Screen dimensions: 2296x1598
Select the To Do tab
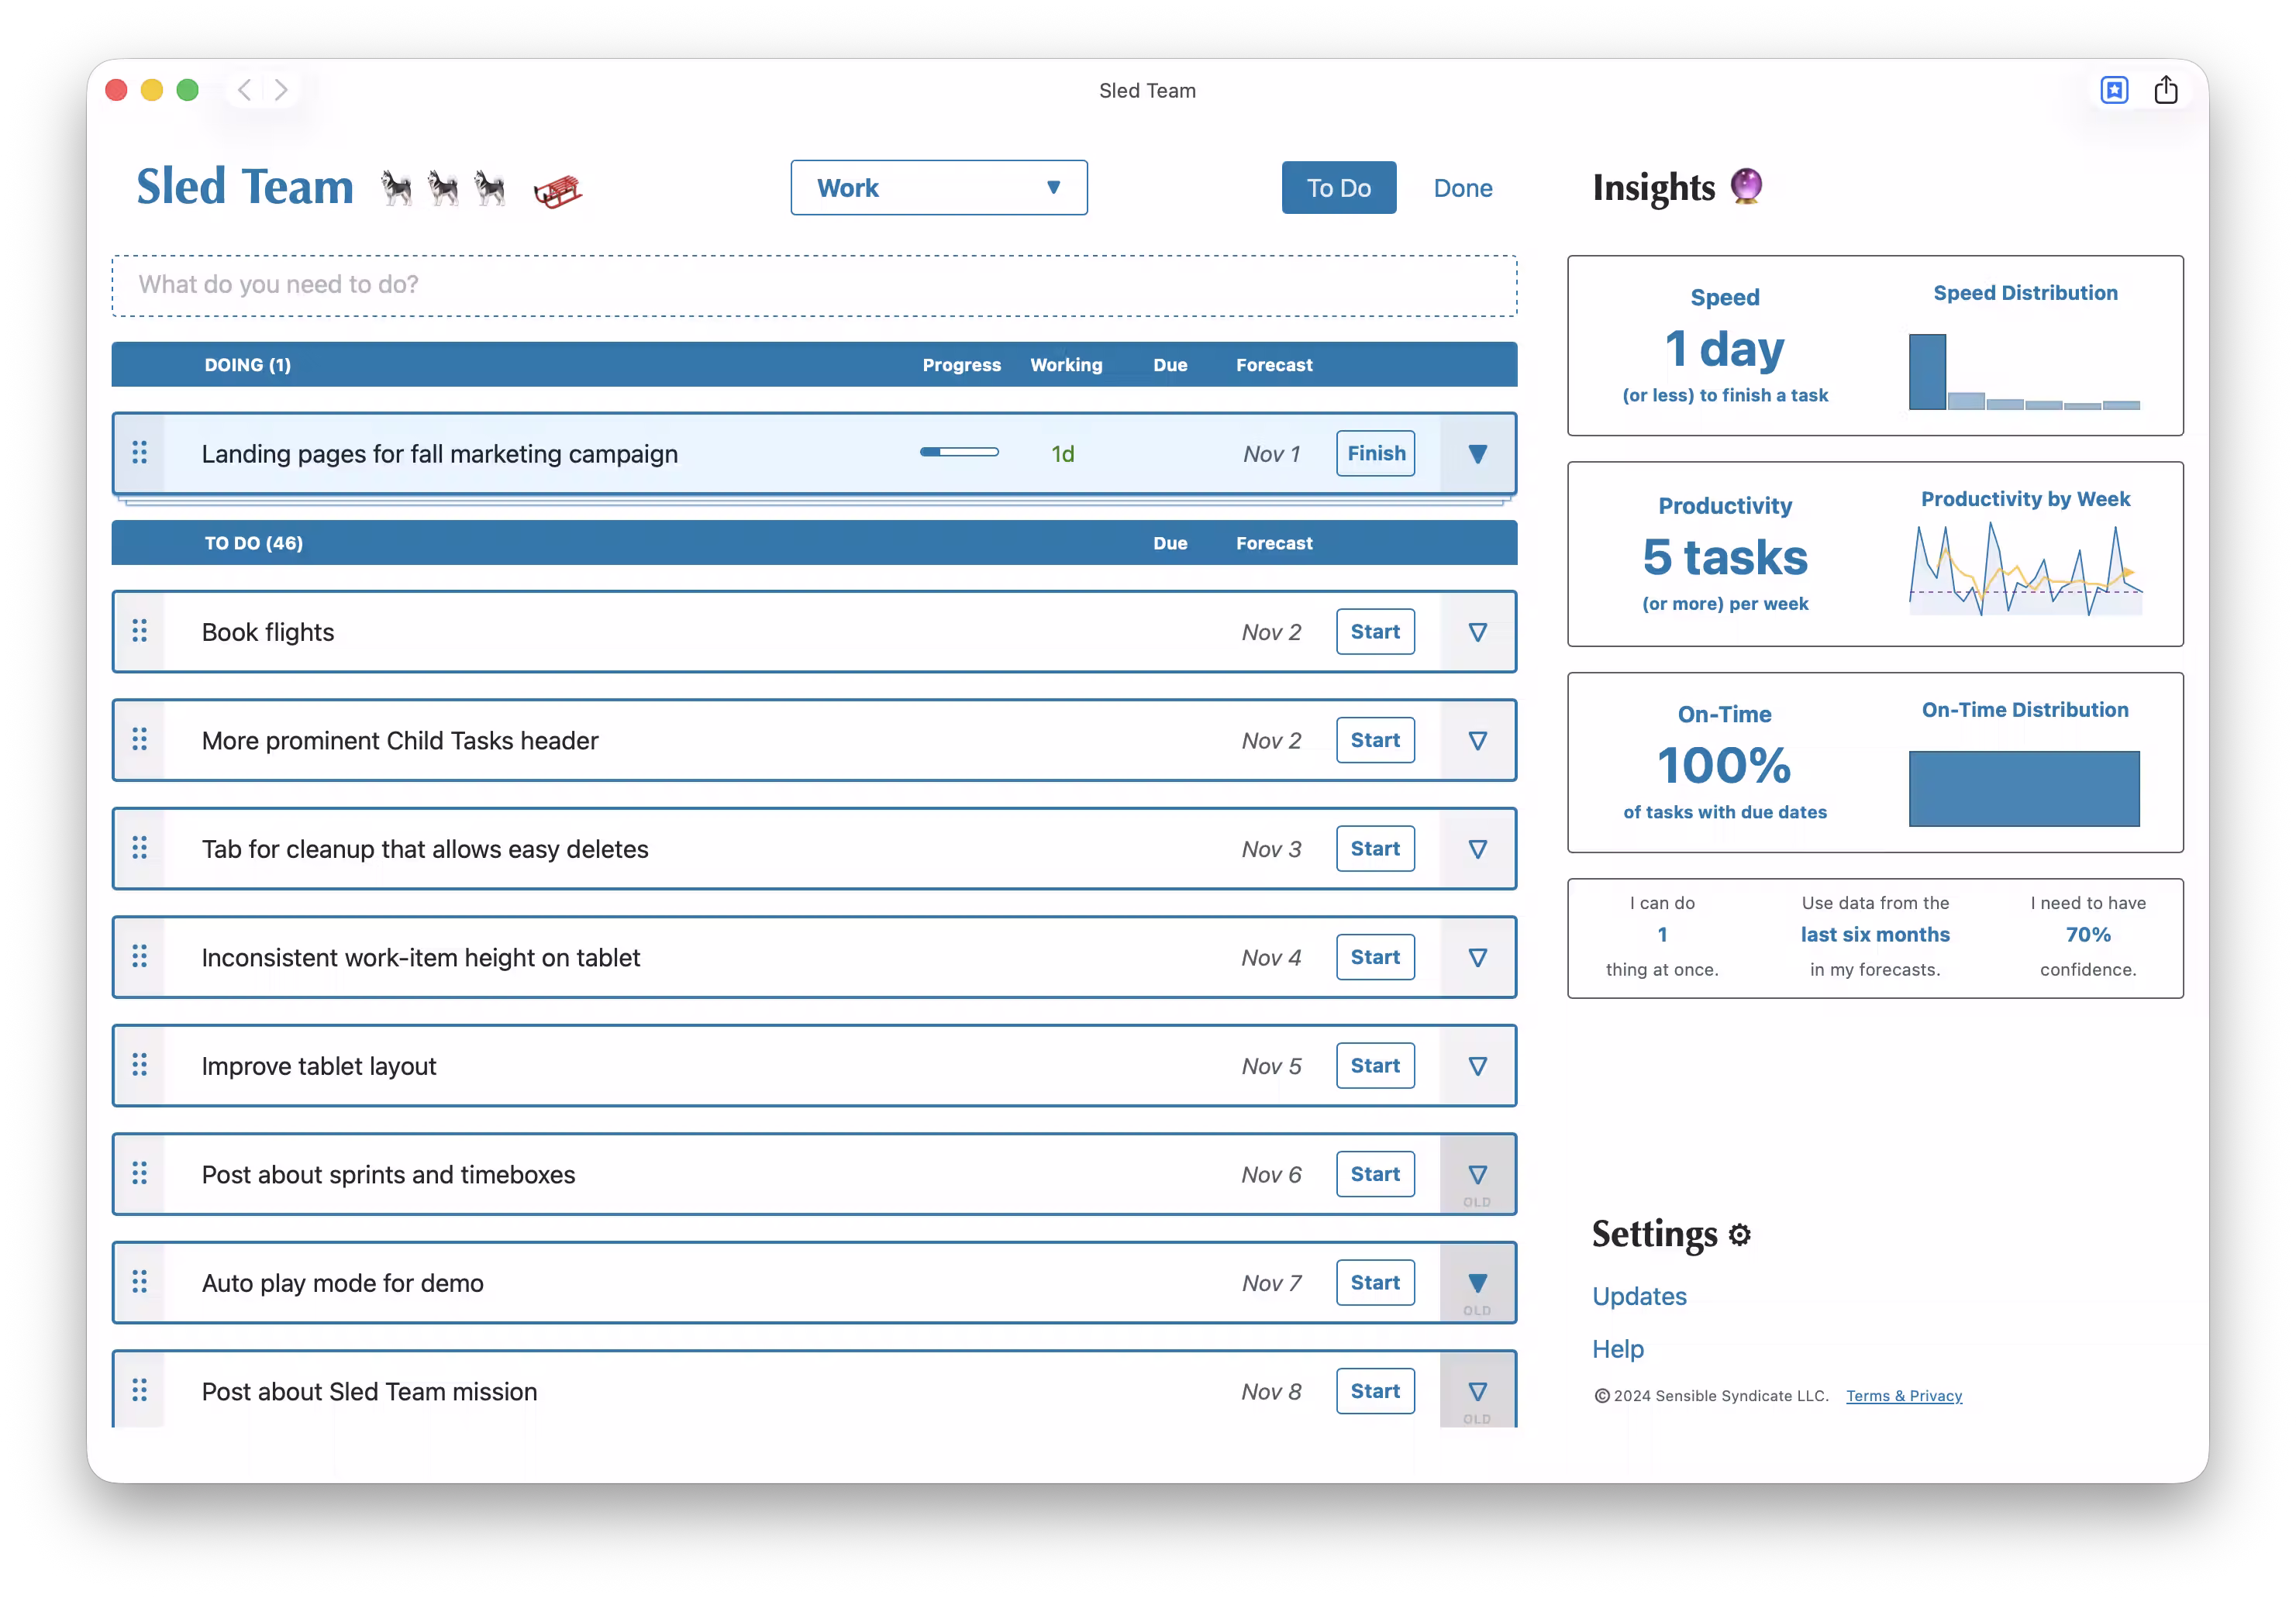(1338, 187)
